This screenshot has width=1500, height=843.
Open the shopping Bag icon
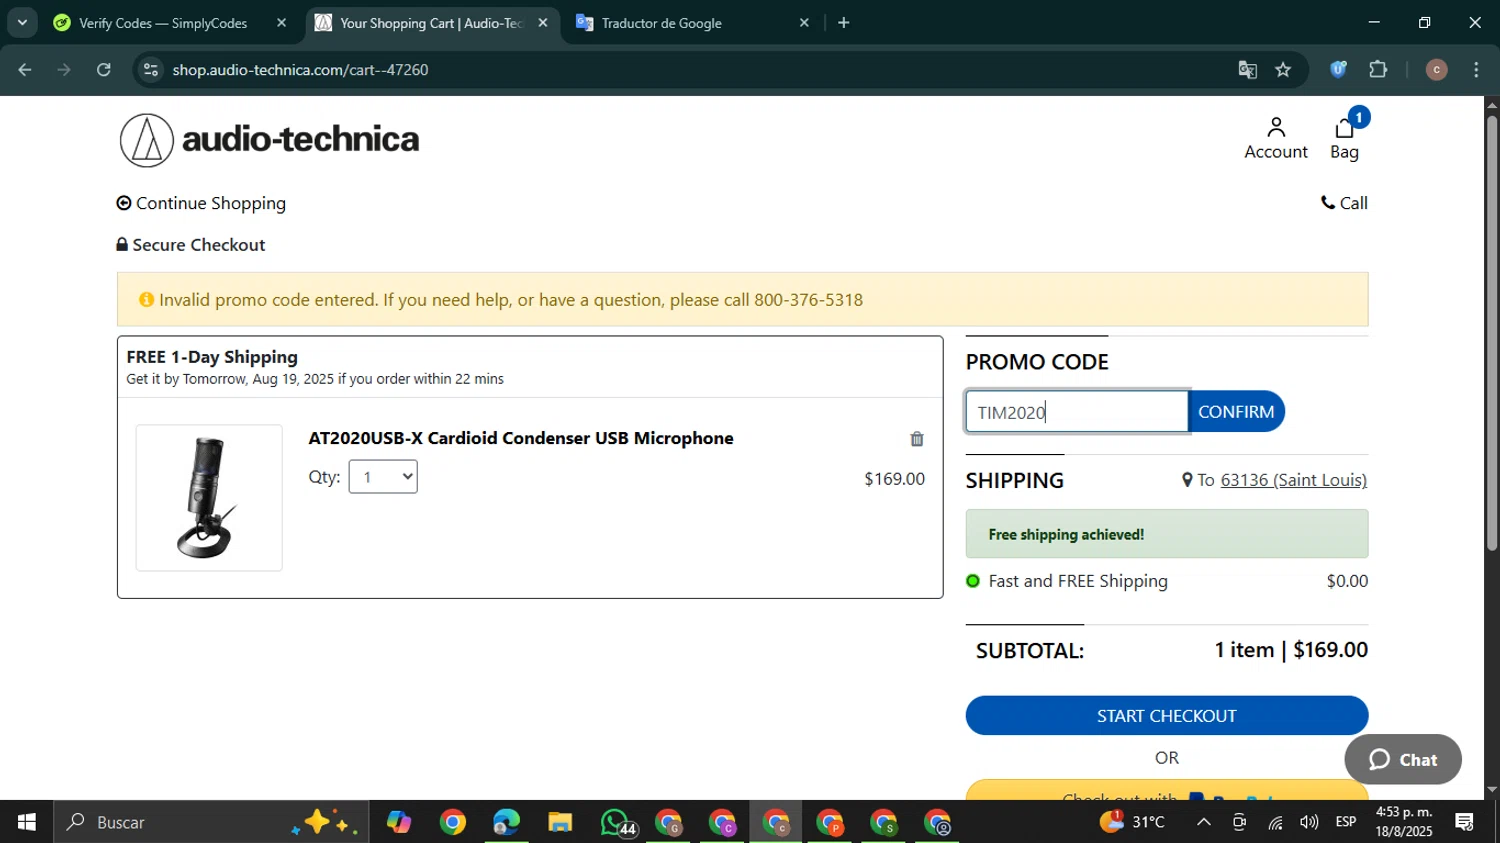(x=1345, y=136)
